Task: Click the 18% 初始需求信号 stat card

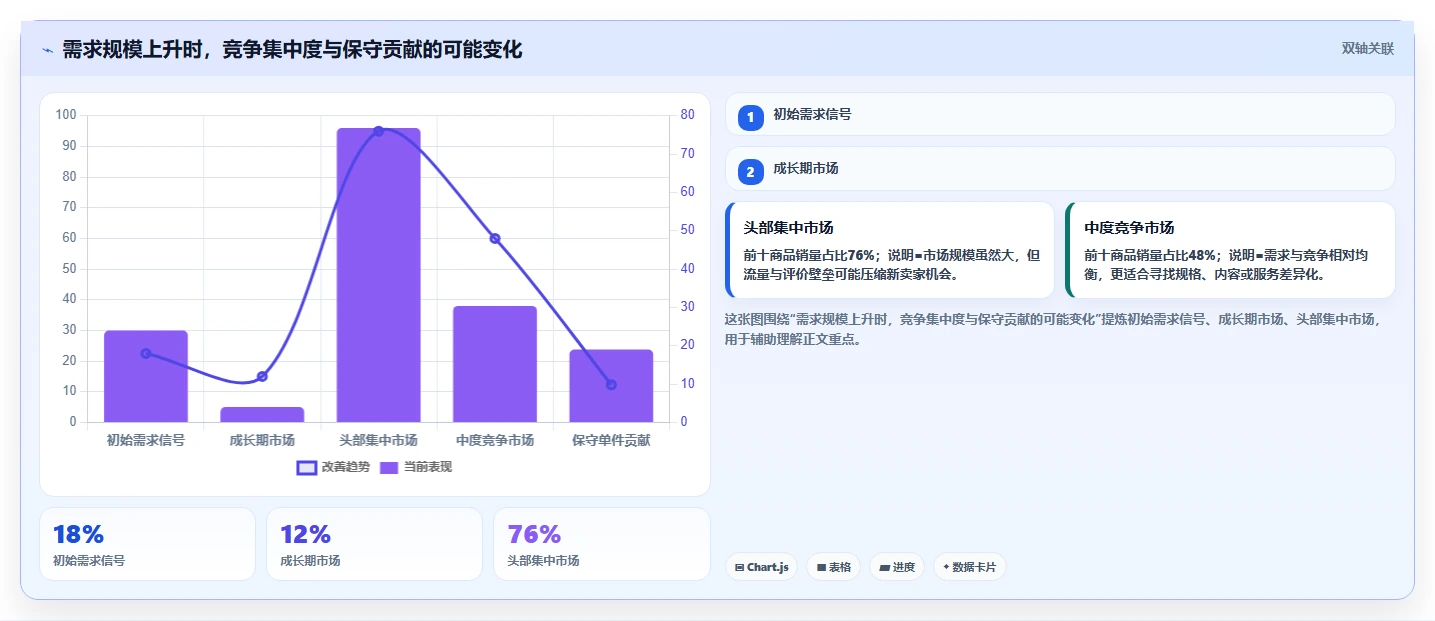Action: (x=148, y=544)
